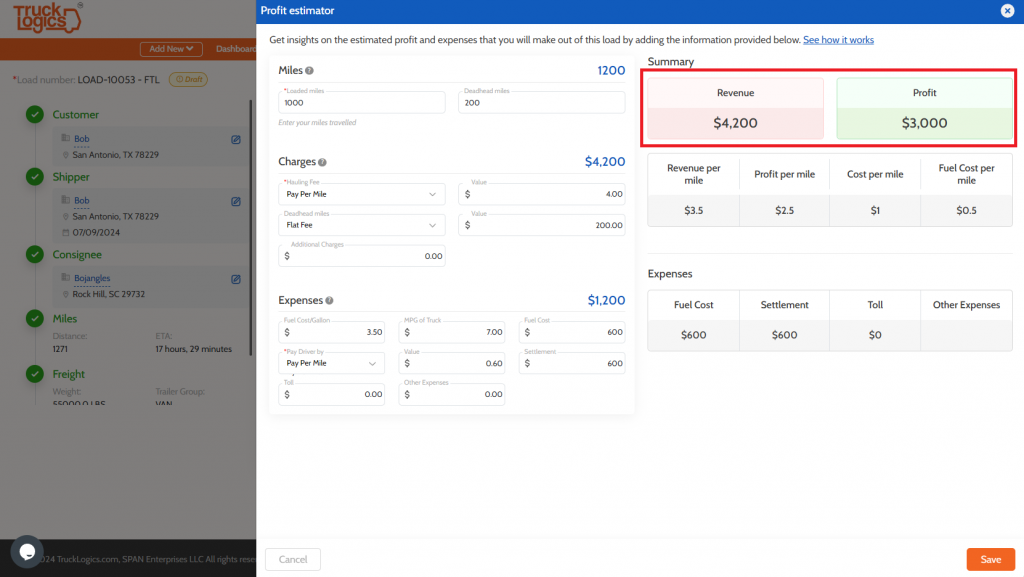The image size is (1024, 577).
Task: Click the Profit per mile value $2.5
Action: (784, 210)
